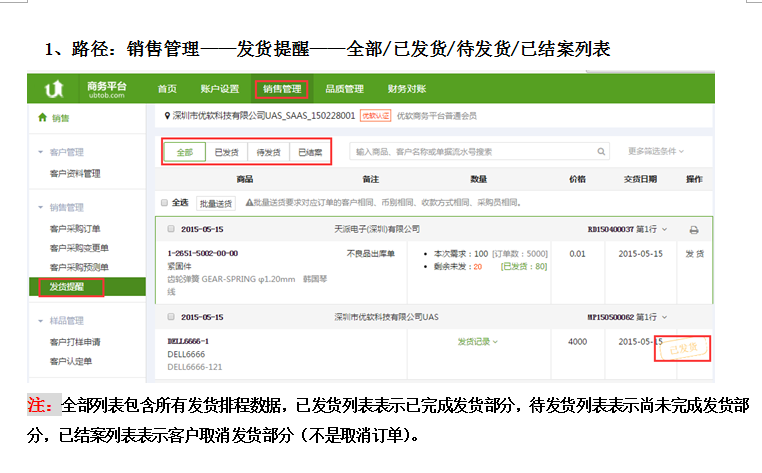Tick the checkbox for second 2015-05-15 order
Image resolution: width=762 pixels, height=473 pixels.
[x=171, y=316]
